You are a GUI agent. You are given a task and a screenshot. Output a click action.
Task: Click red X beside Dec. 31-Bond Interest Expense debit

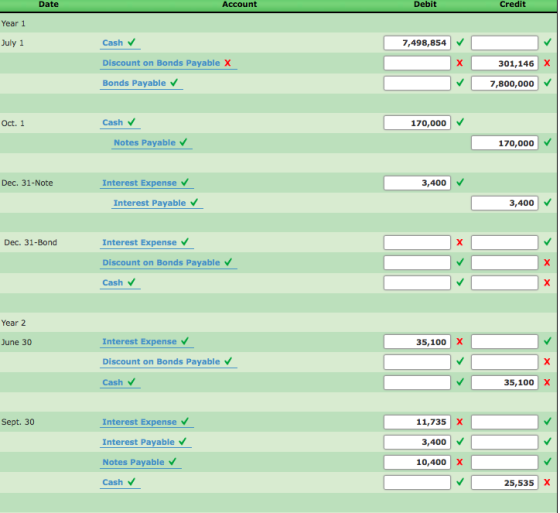point(460,243)
